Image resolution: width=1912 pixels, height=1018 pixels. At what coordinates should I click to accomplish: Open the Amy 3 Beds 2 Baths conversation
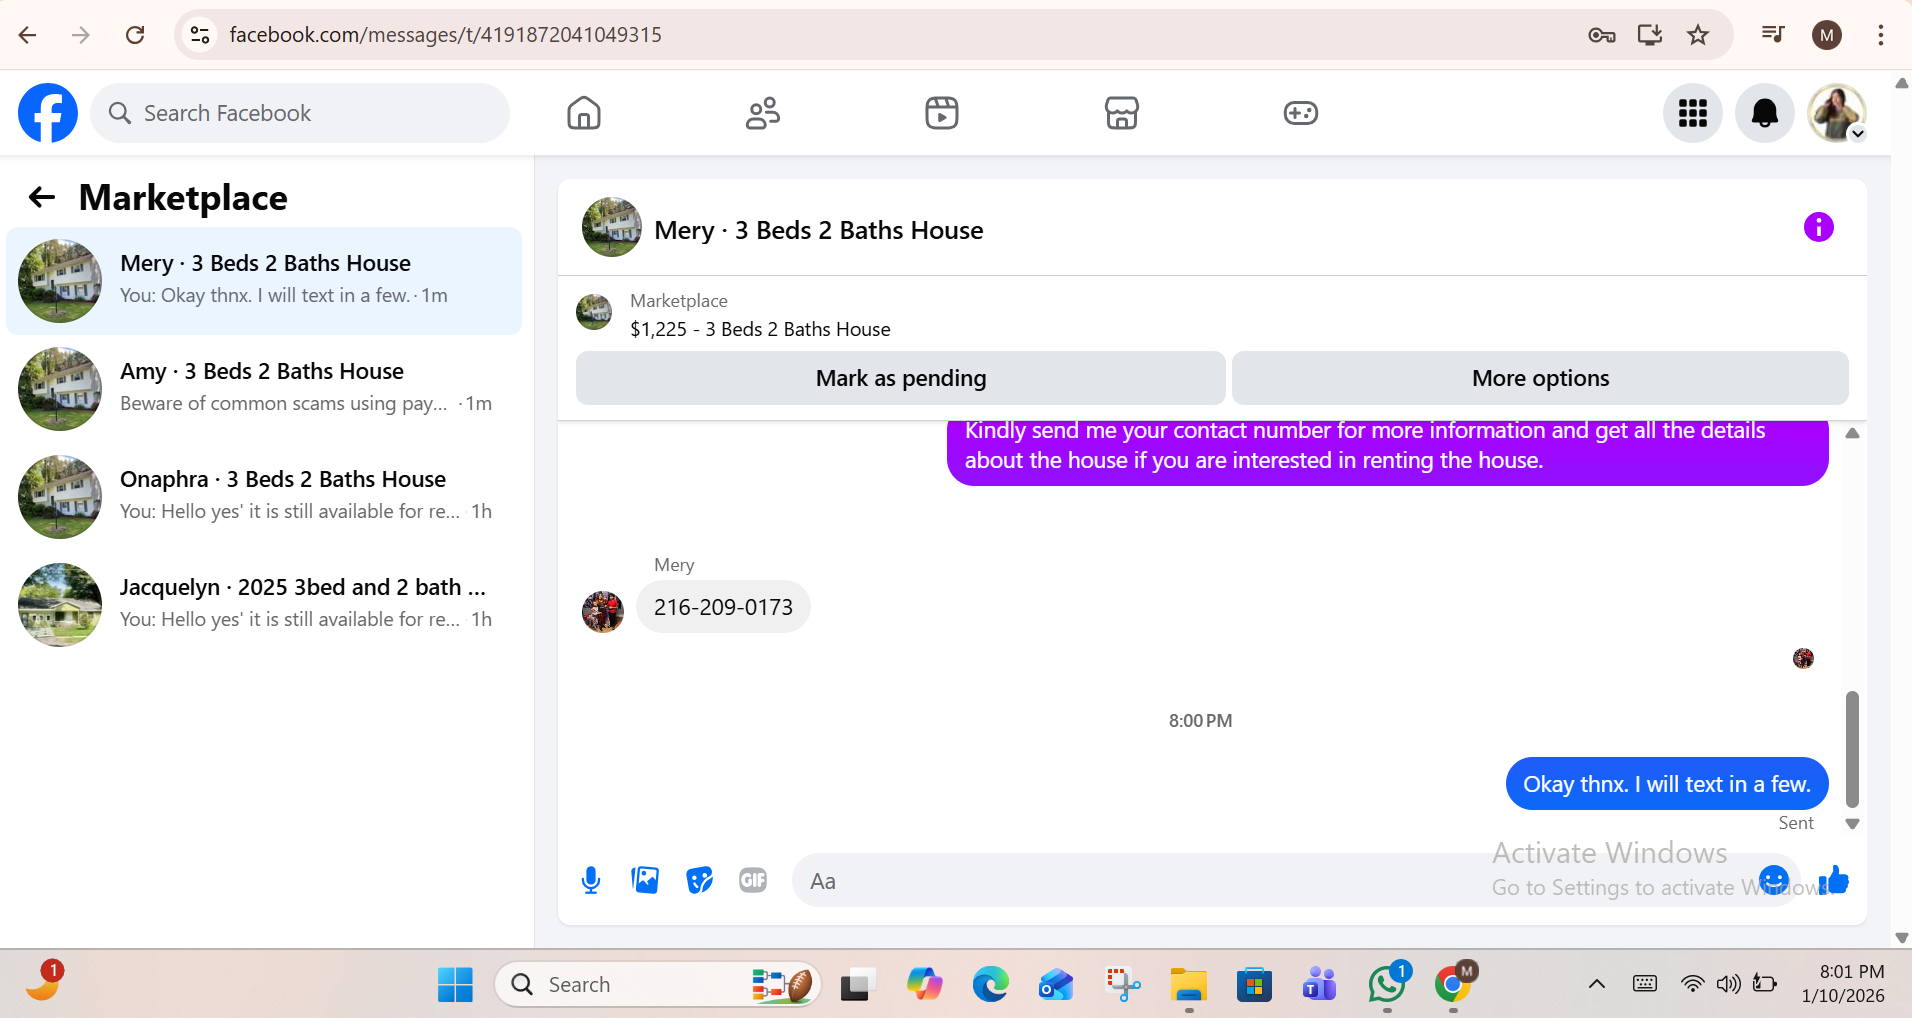[x=264, y=389]
